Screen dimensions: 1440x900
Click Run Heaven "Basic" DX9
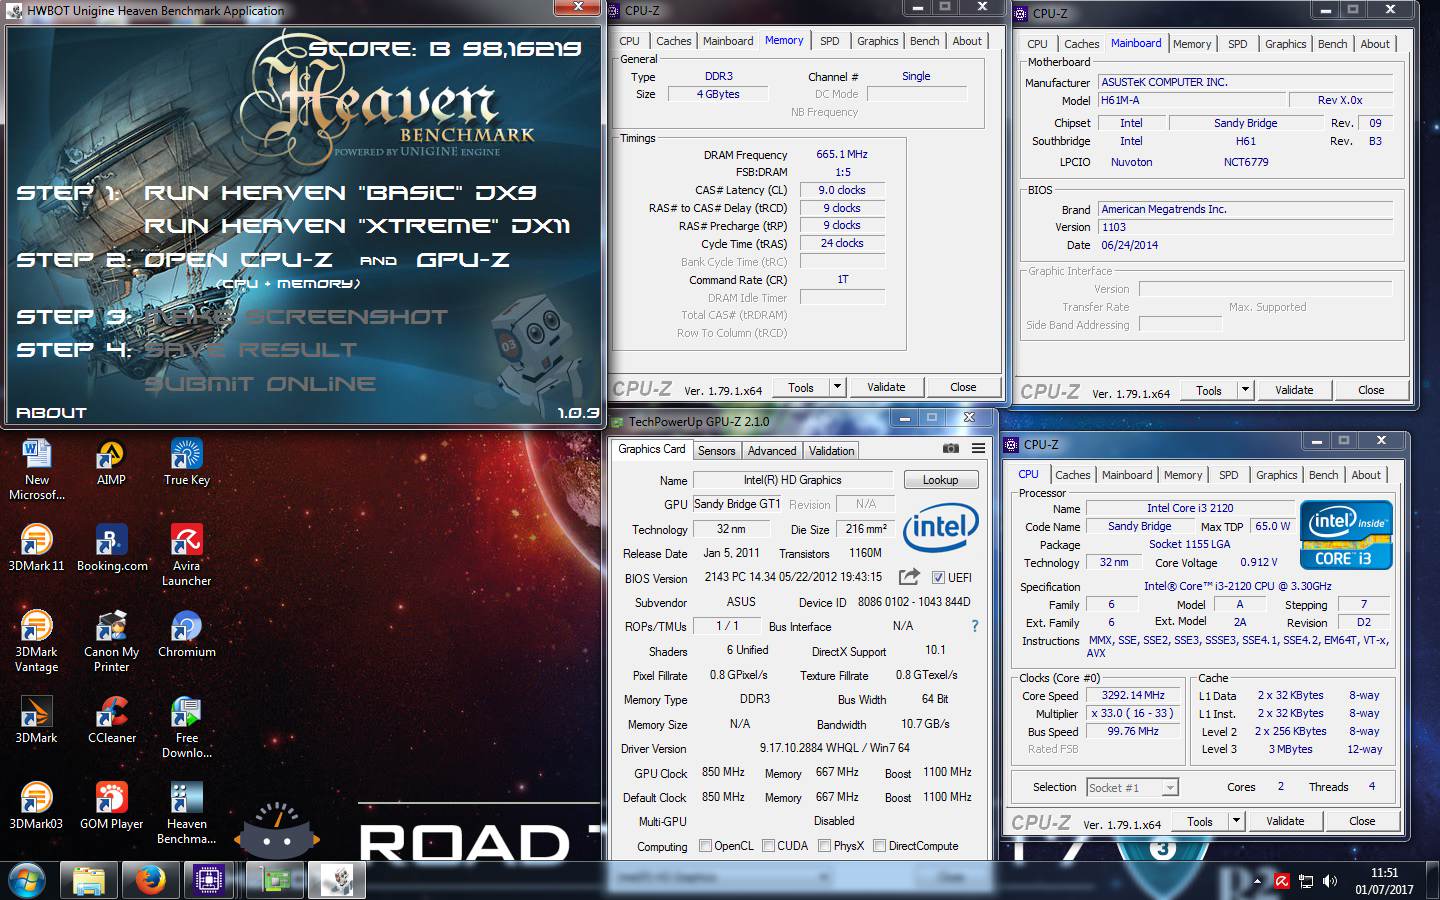(x=340, y=193)
